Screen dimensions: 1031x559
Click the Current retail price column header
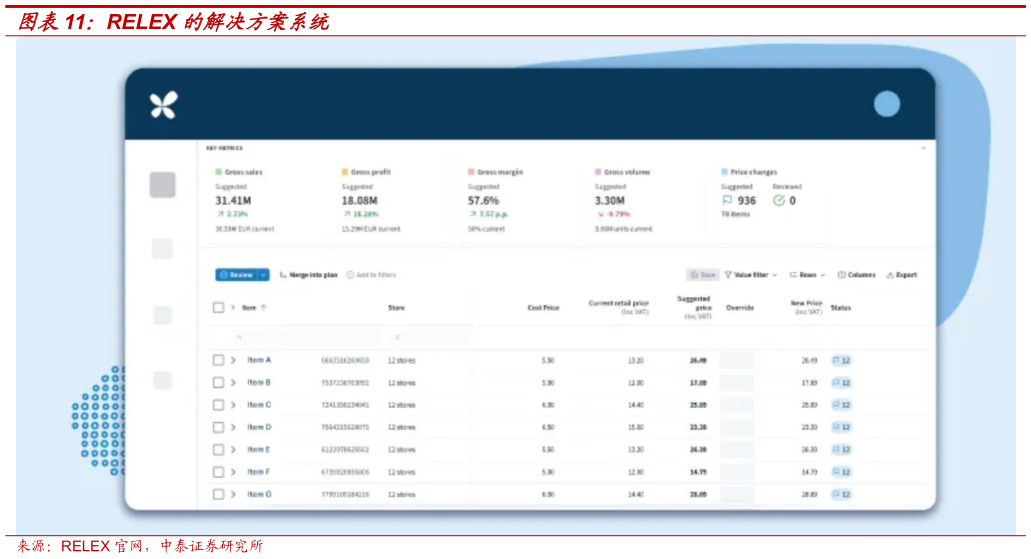pyautogui.click(x=619, y=307)
